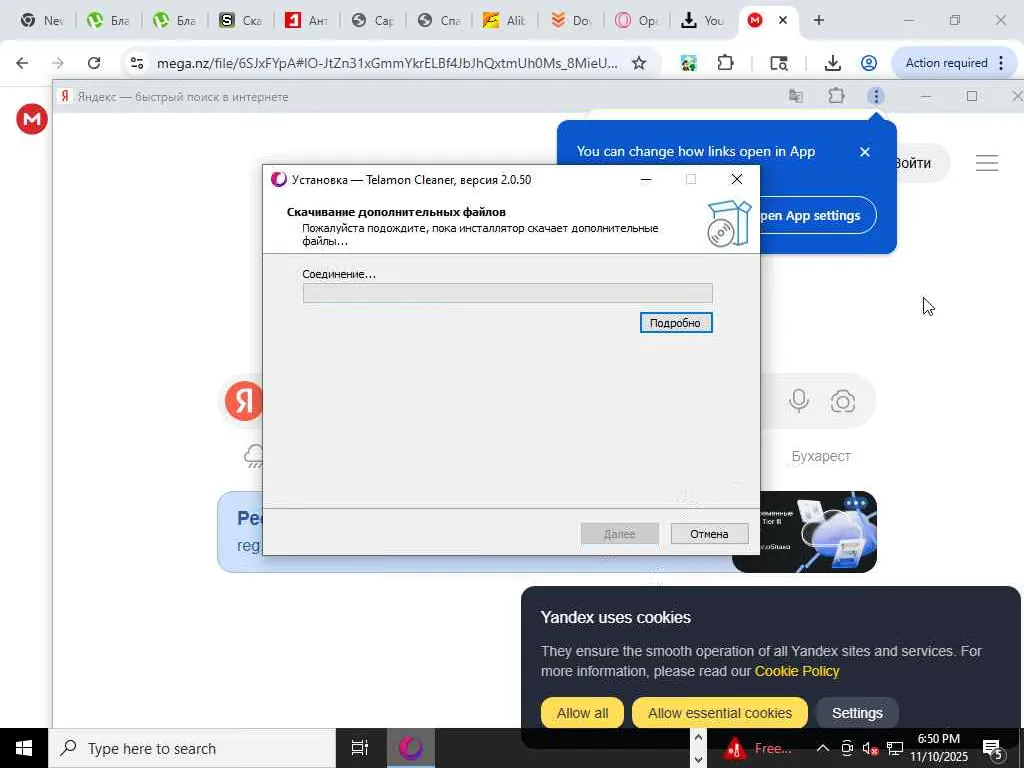Screen dimensions: 1024x768
Task: Switch to the Skachat tab with S icon
Action: (240, 20)
